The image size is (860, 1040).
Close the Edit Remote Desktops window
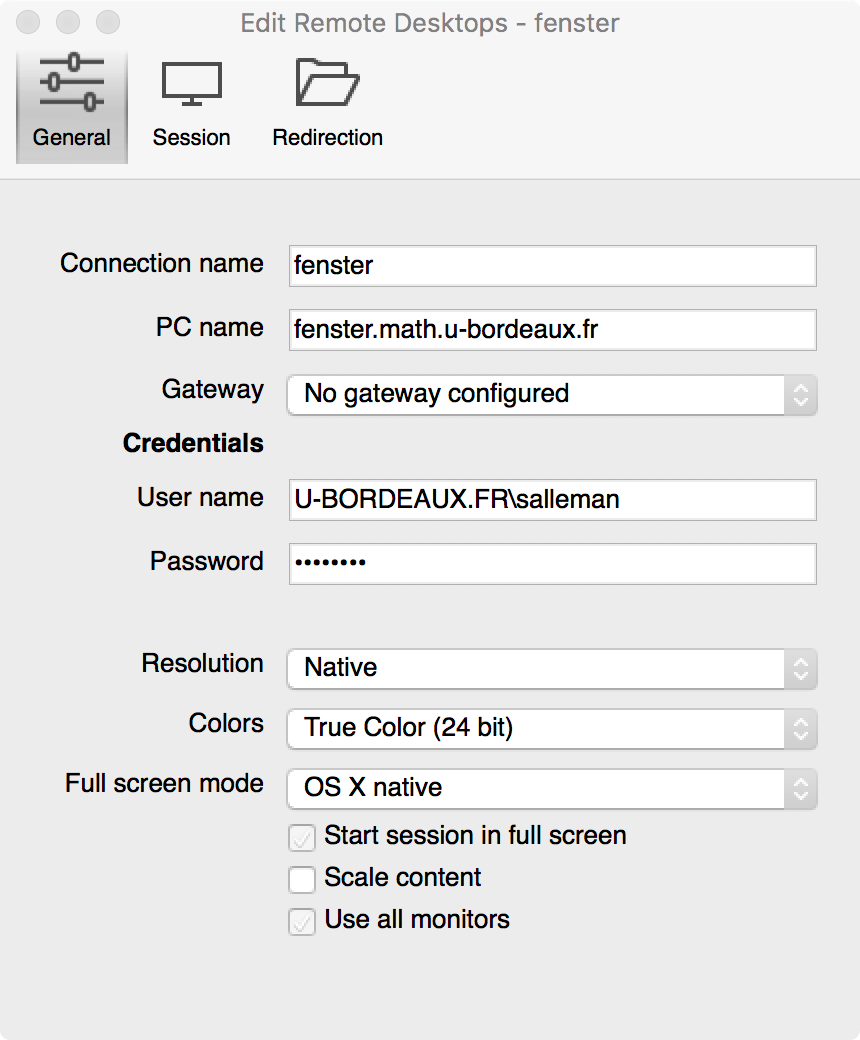pyautogui.click(x=28, y=22)
